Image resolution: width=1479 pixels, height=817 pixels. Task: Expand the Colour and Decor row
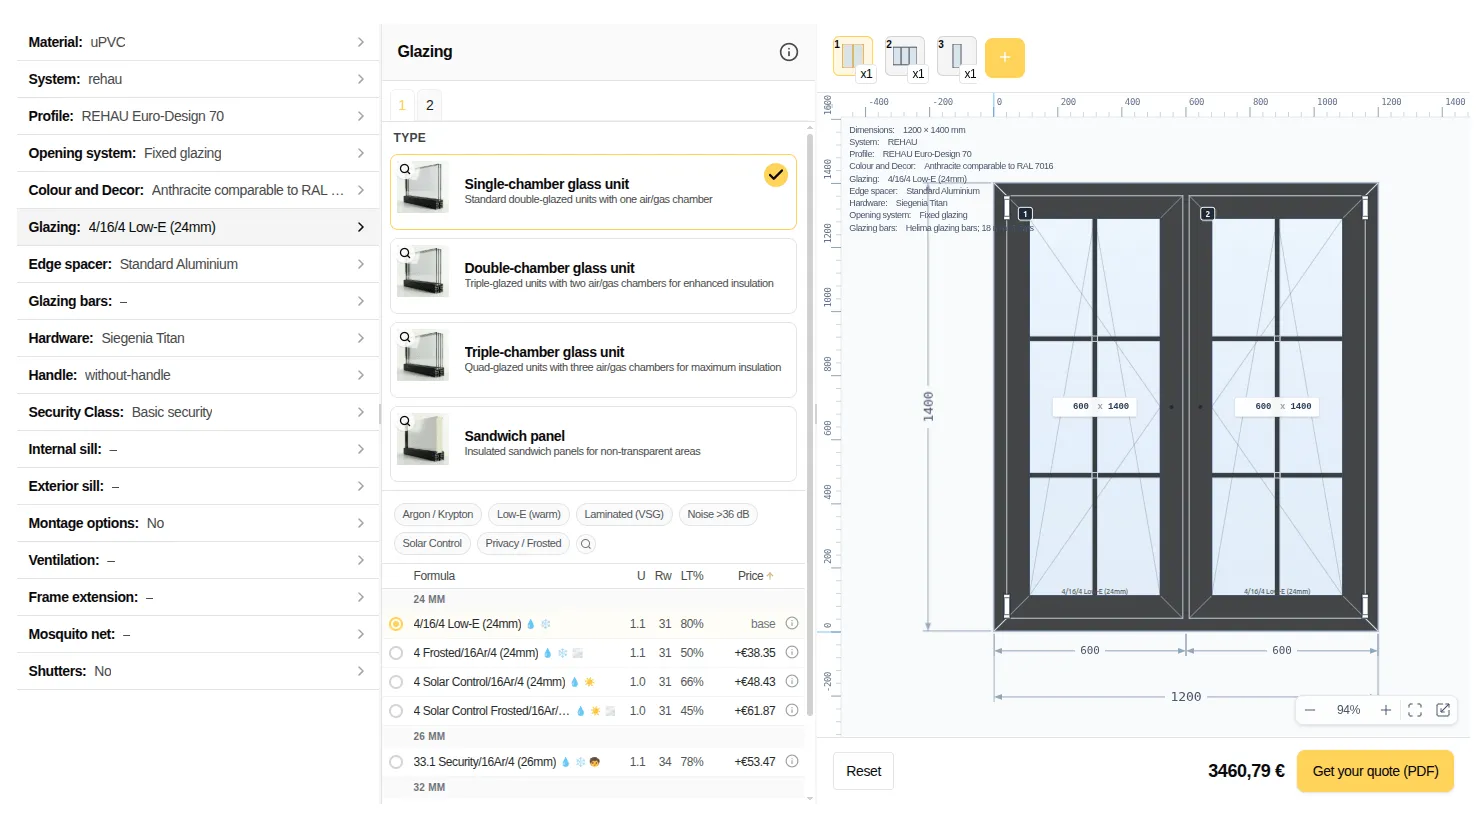click(x=196, y=190)
